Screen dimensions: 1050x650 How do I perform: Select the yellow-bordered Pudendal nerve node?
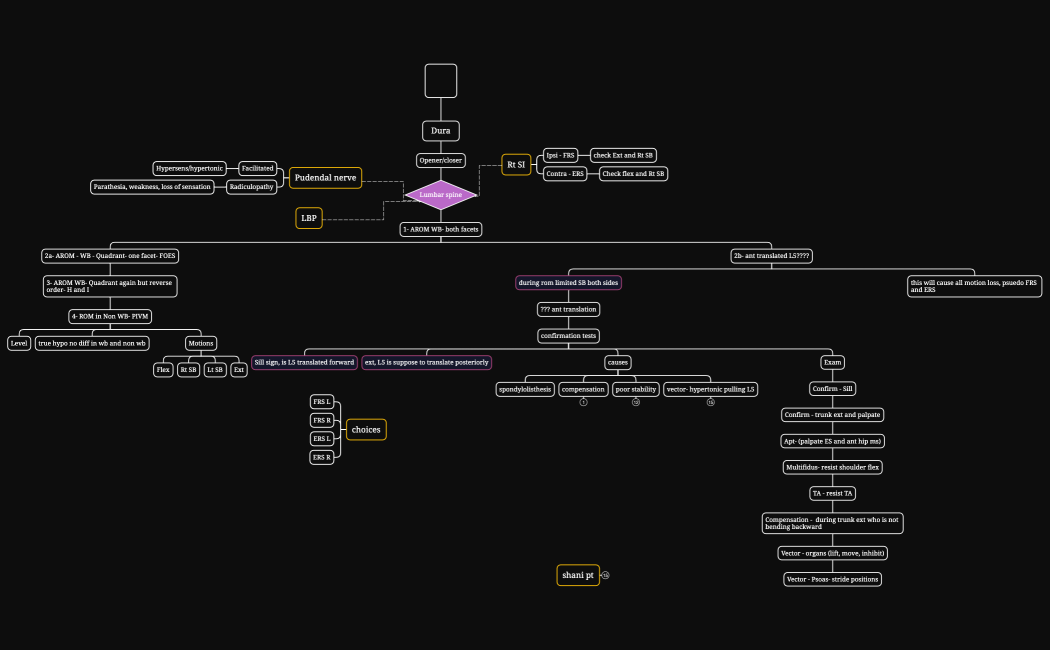(x=325, y=177)
